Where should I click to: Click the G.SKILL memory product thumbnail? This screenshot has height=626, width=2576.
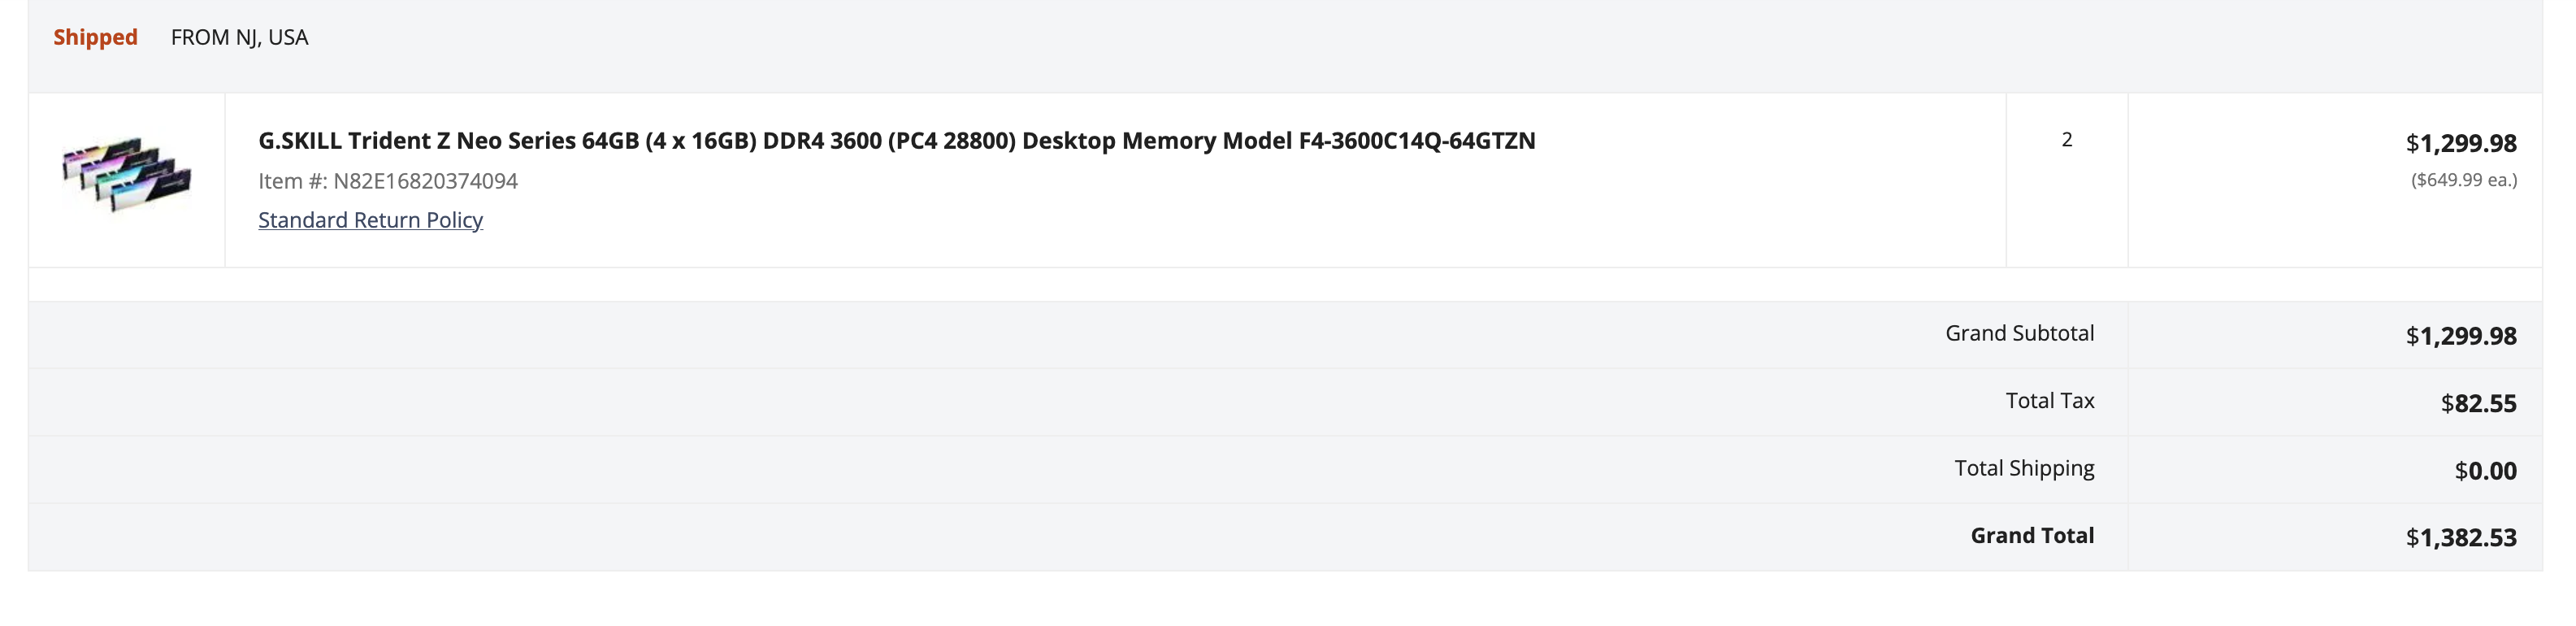[127, 176]
